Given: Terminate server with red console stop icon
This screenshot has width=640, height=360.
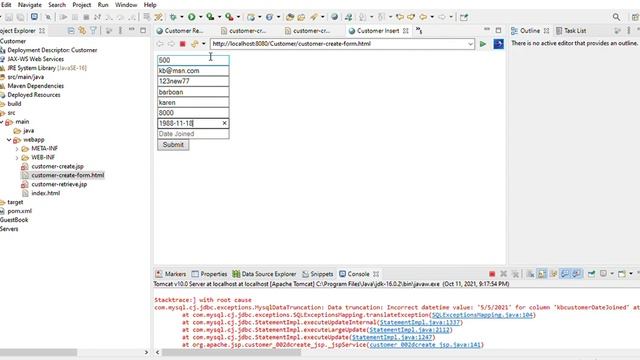Looking at the screenshot, I should (492, 274).
